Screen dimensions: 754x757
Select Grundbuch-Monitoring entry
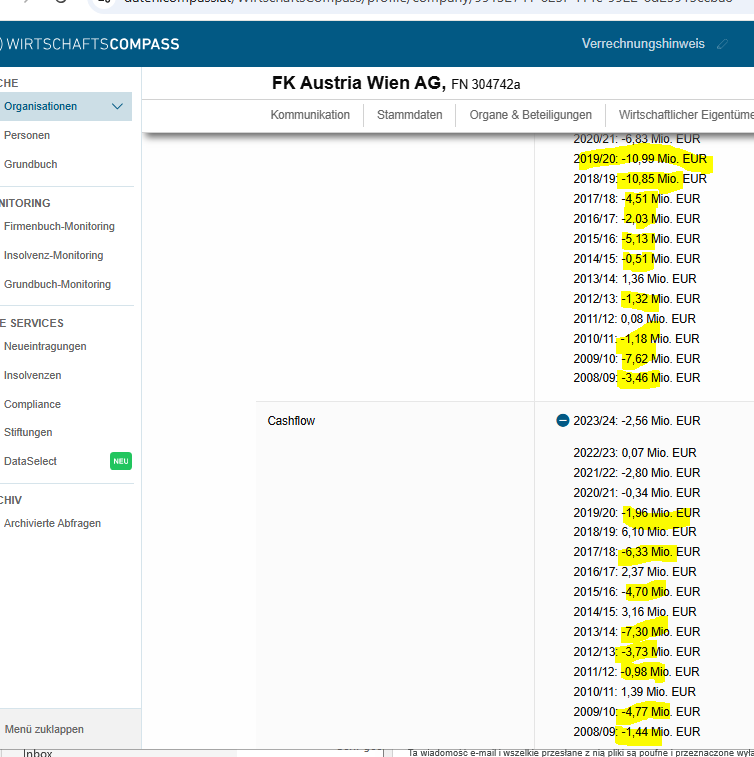(57, 284)
